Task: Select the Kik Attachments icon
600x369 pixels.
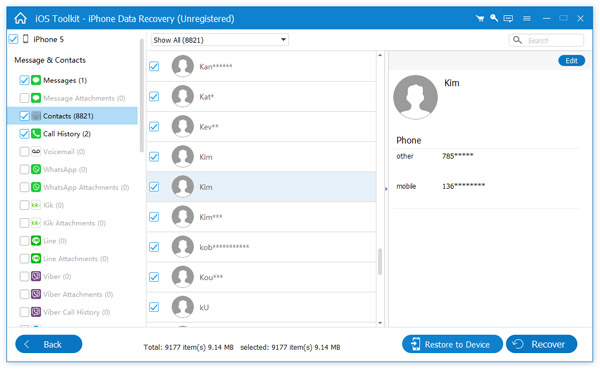Action: pyautogui.click(x=36, y=223)
